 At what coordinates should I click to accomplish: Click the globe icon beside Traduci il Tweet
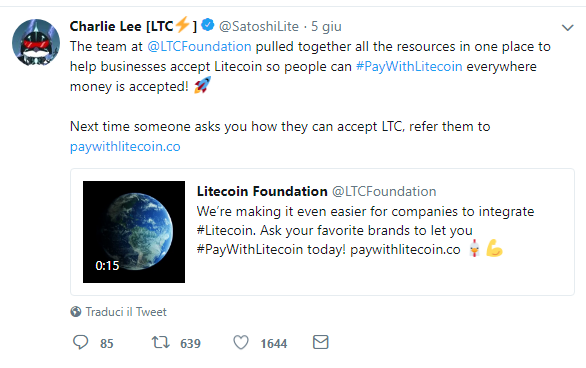[75, 312]
